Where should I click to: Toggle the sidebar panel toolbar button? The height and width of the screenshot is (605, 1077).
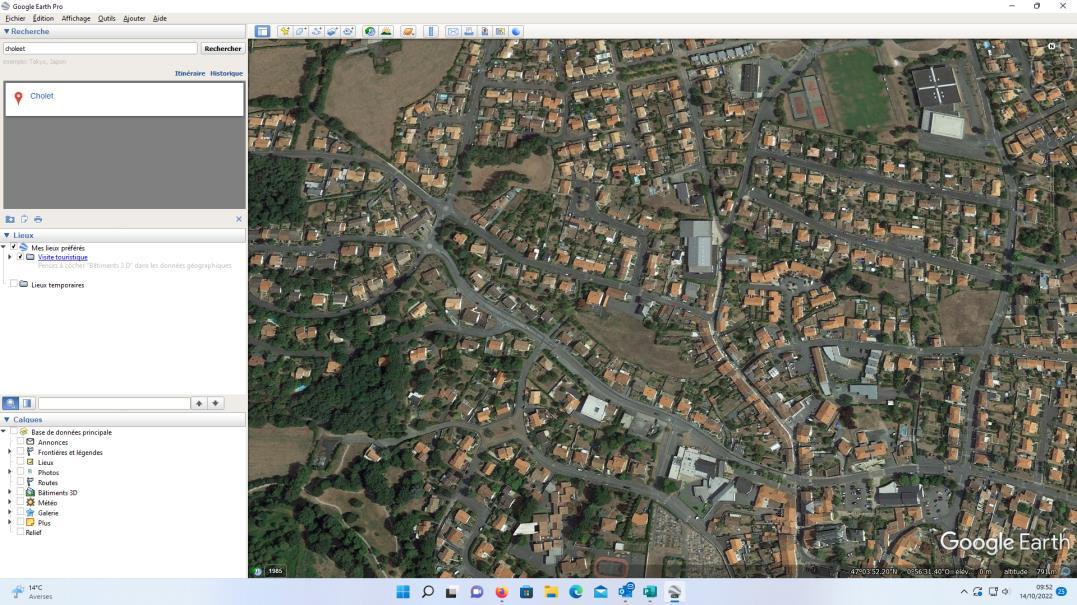[x=262, y=32]
